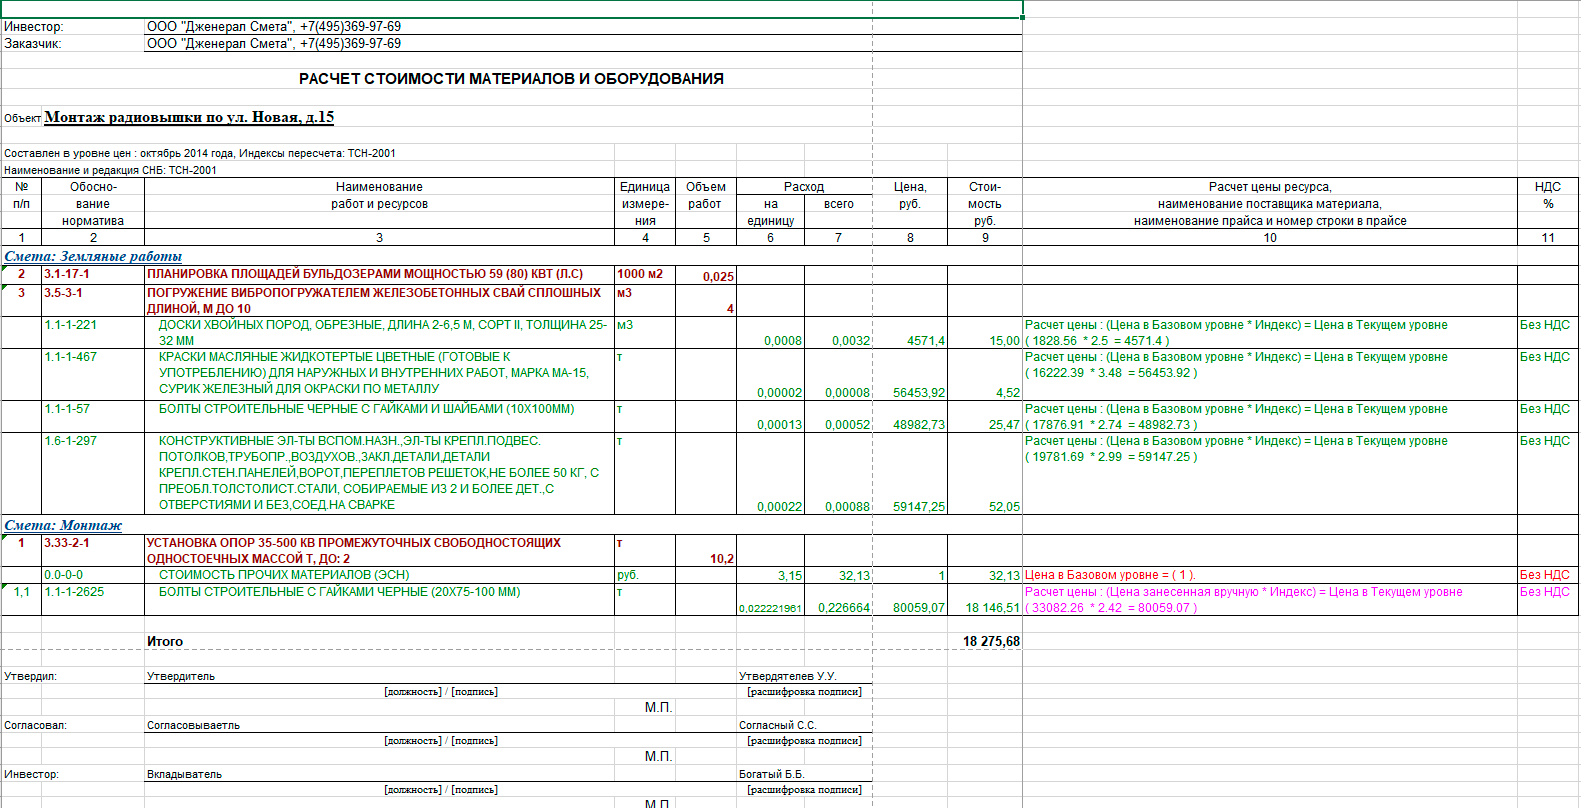
Task: Click the consumption value '0,022221961'
Action: [x=770, y=608]
